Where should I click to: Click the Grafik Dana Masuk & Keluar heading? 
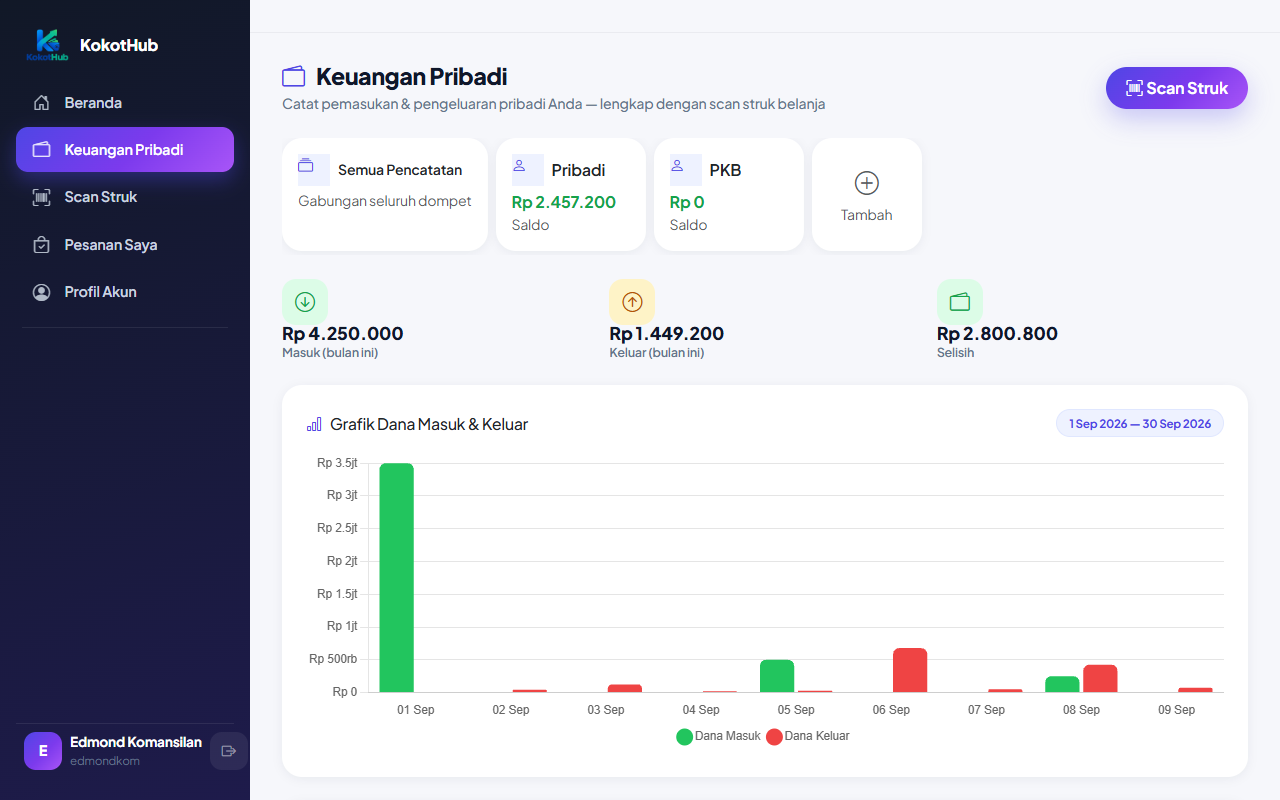[x=429, y=425]
